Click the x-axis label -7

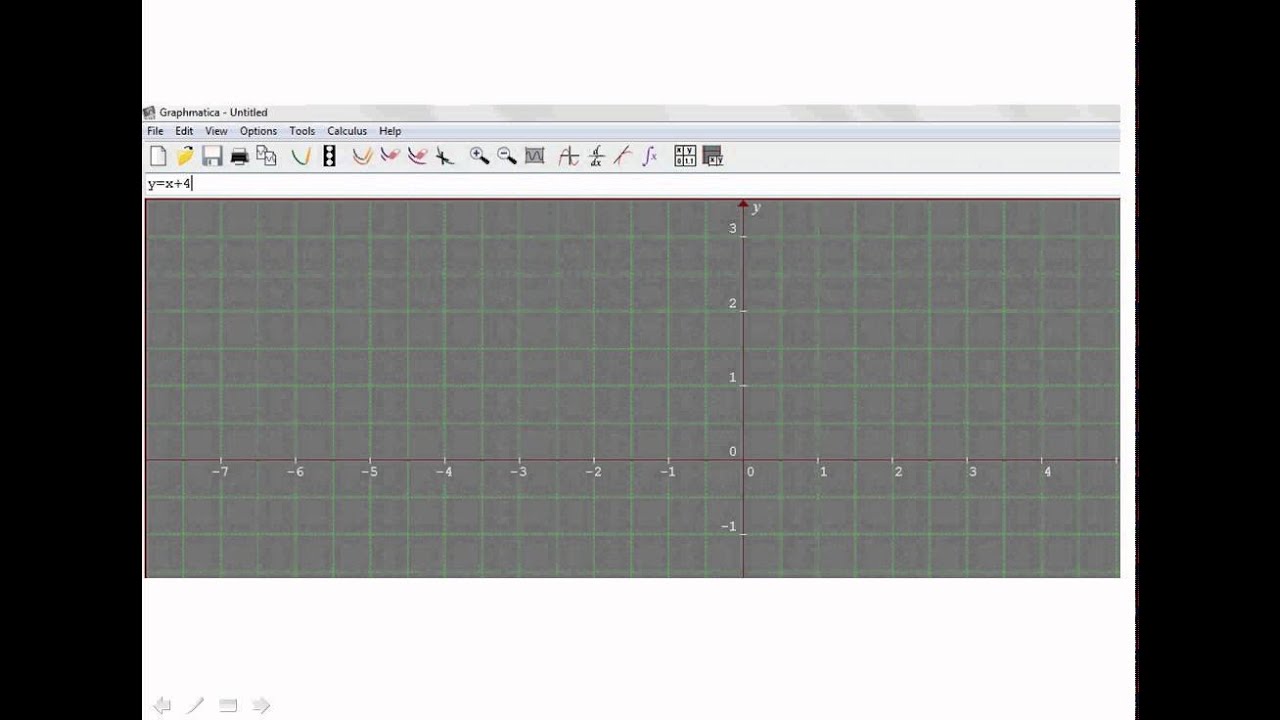(220, 472)
